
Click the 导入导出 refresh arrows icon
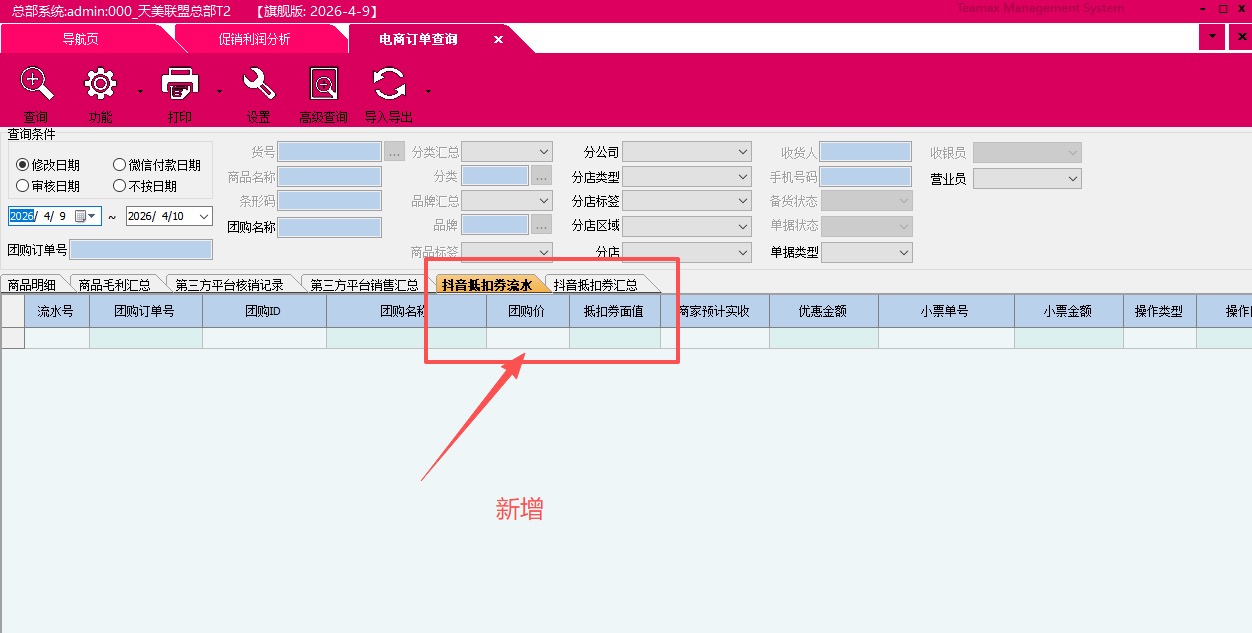[389, 85]
